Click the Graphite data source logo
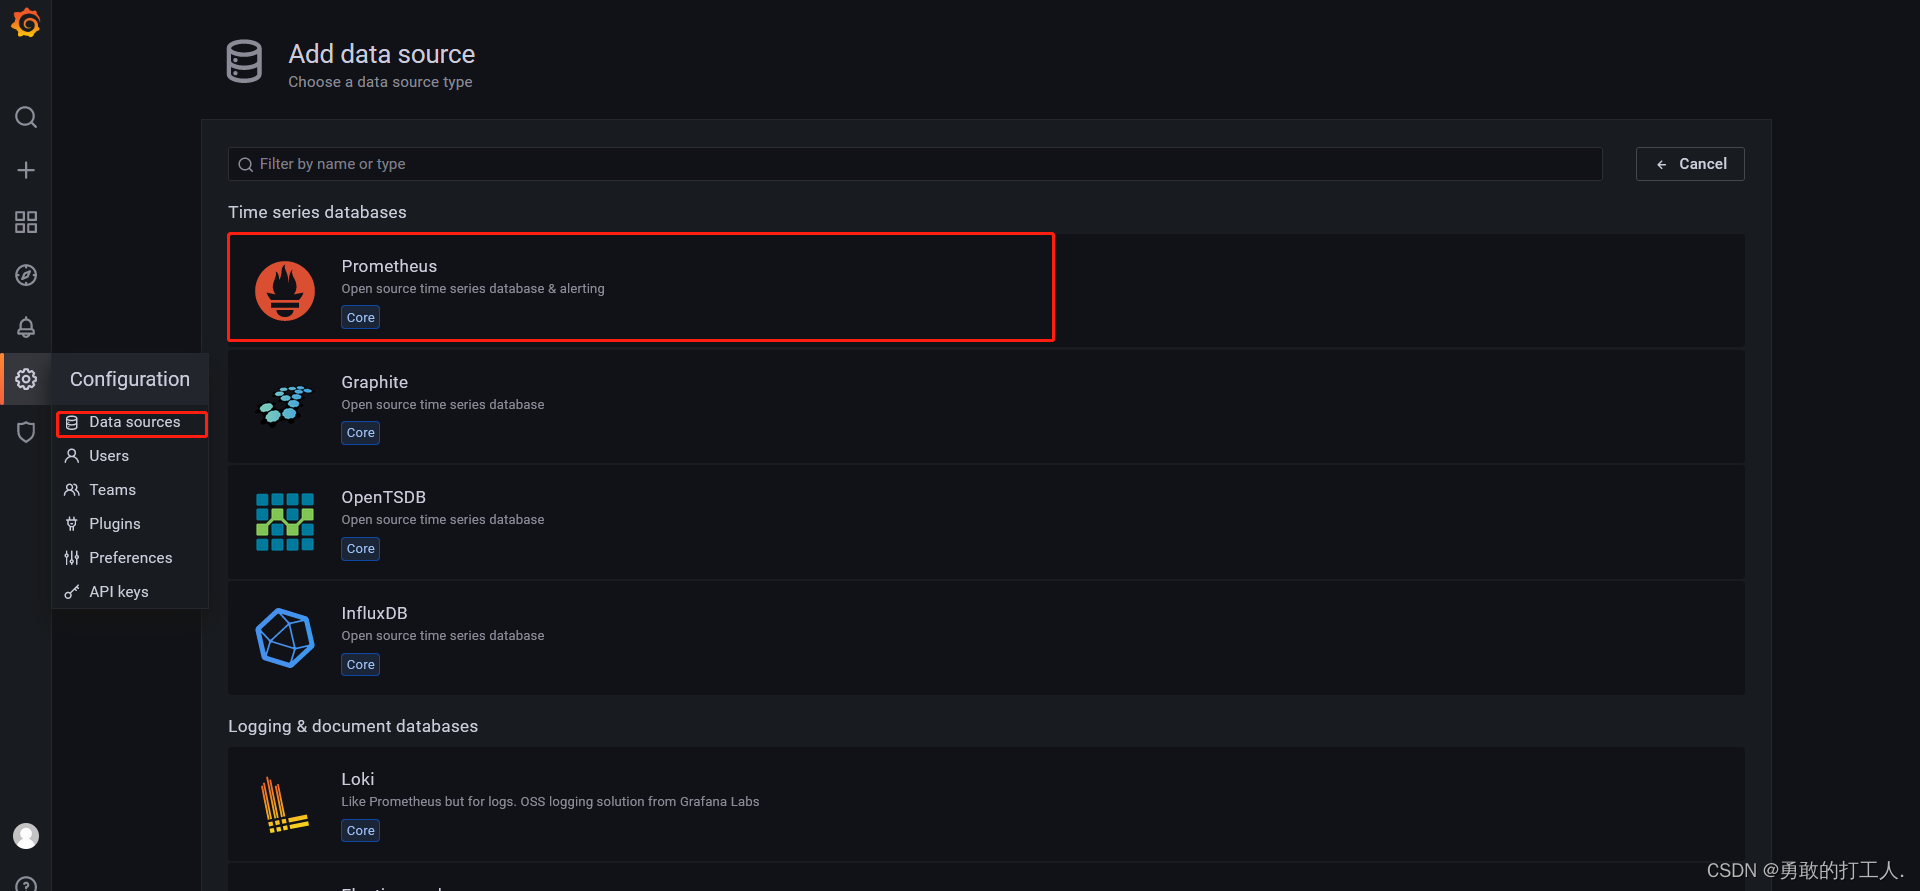 285,406
